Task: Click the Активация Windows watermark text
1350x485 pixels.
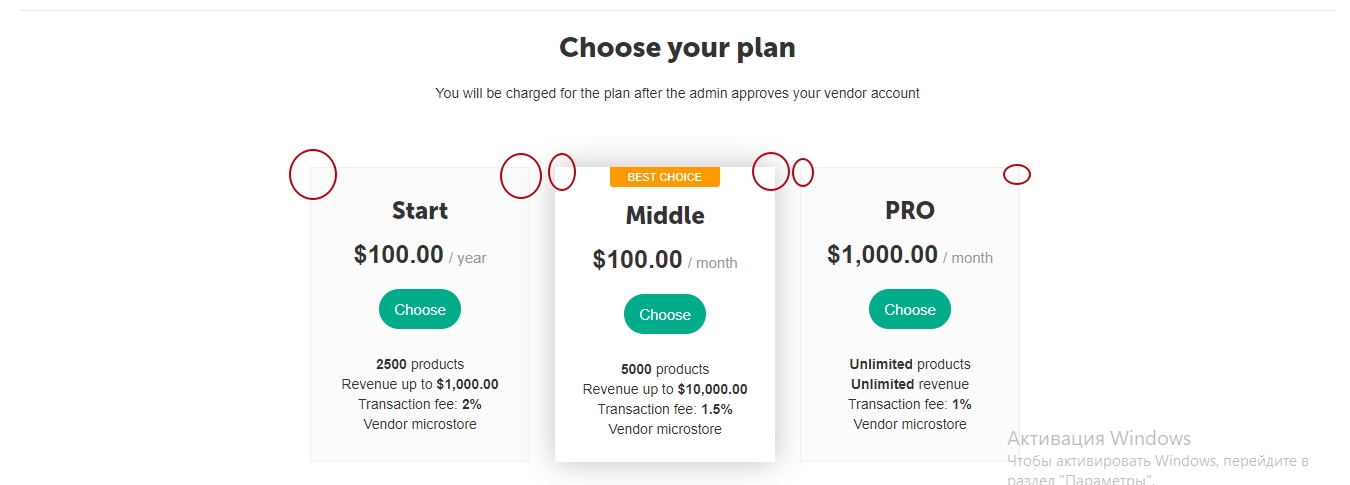Action: tap(1099, 438)
